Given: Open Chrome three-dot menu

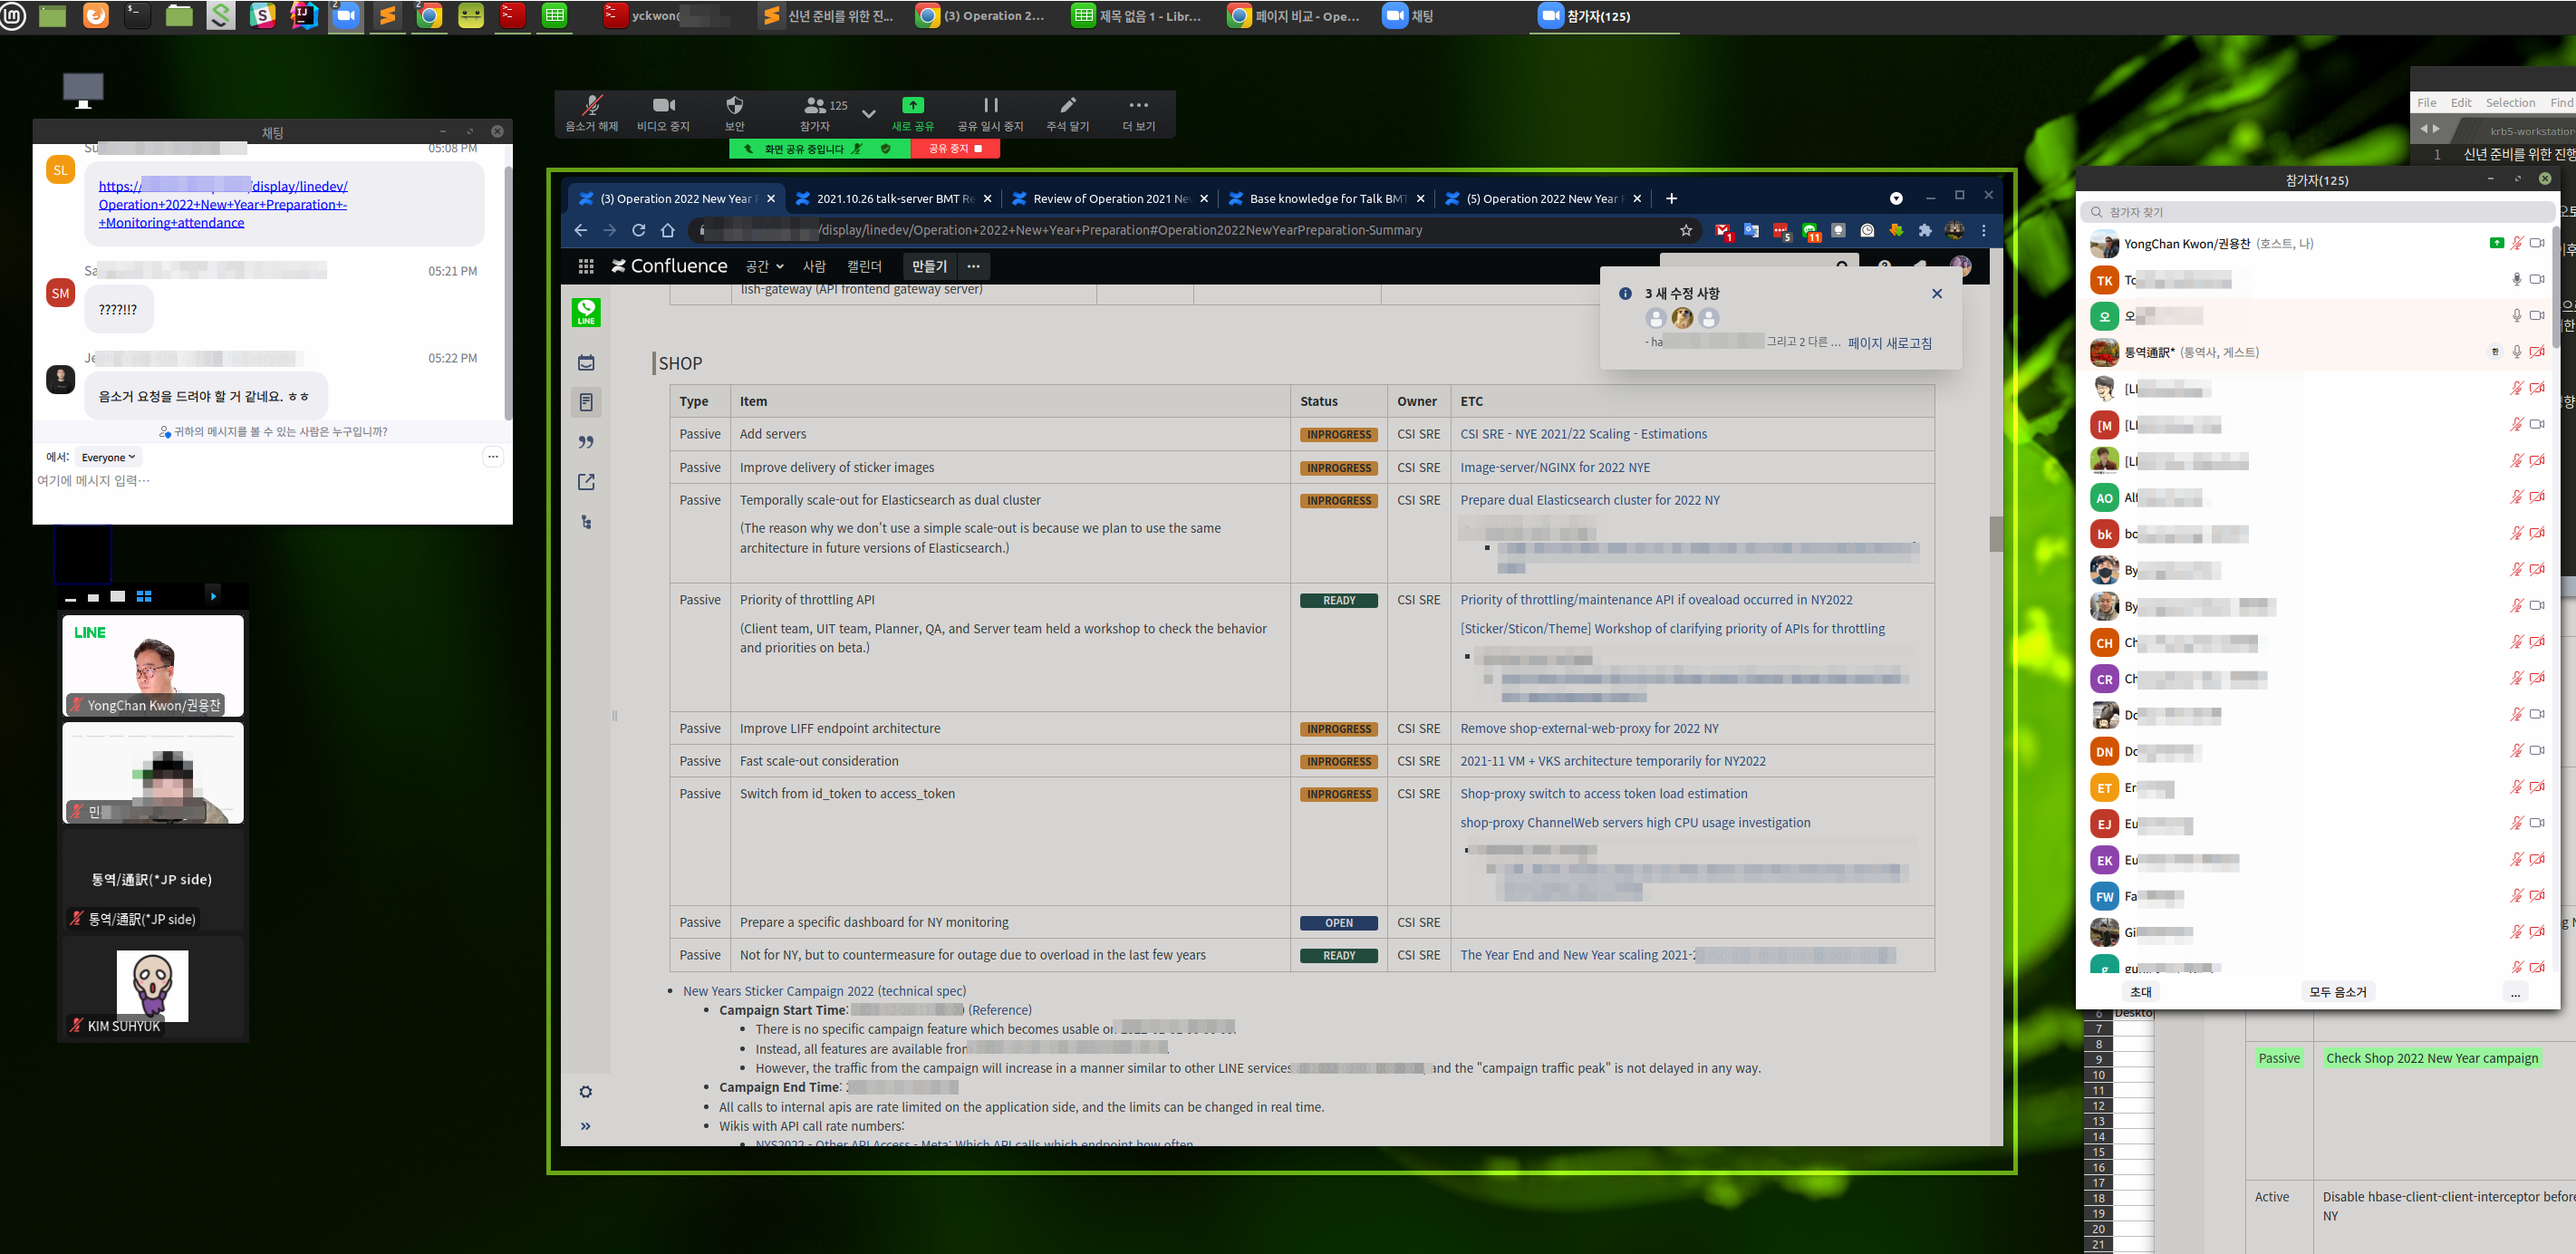Looking at the screenshot, I should click(x=1983, y=230).
